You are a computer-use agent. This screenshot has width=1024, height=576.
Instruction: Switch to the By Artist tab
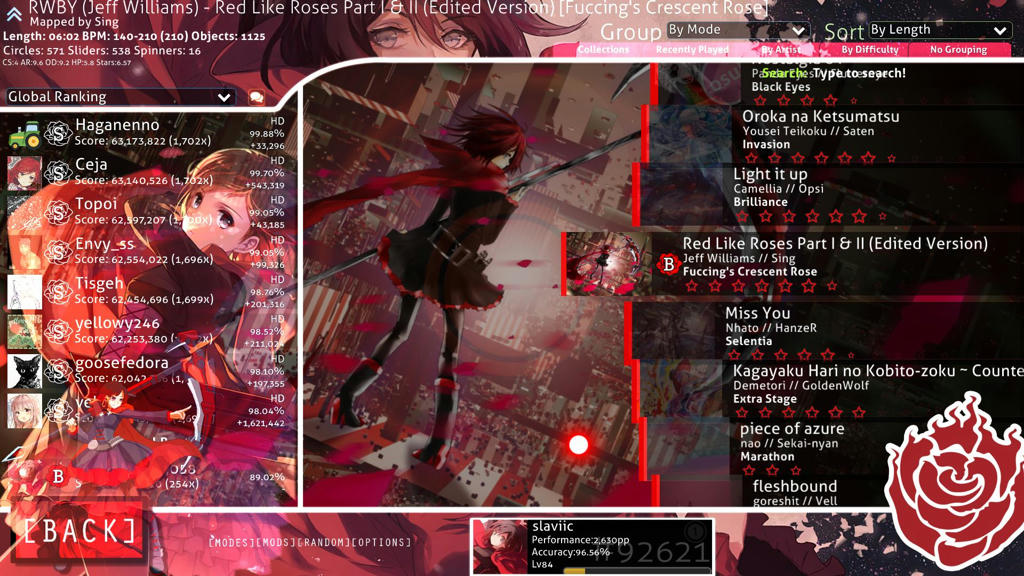781,50
